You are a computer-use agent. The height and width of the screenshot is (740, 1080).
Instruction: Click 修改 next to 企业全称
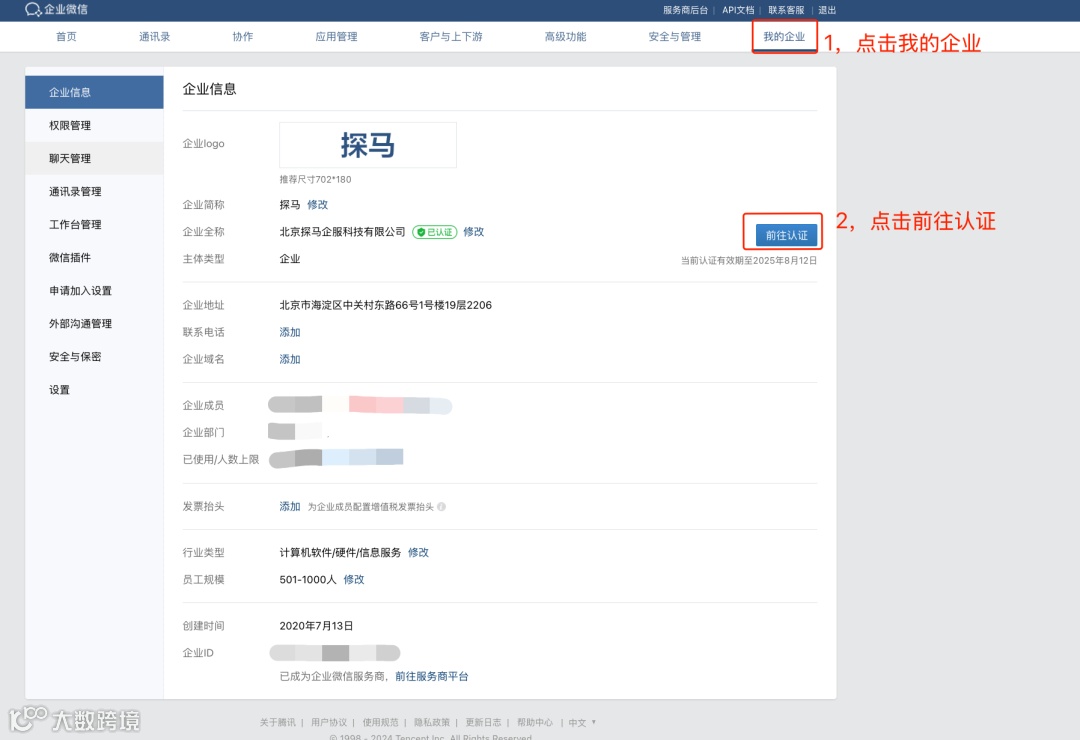pyautogui.click(x=473, y=232)
